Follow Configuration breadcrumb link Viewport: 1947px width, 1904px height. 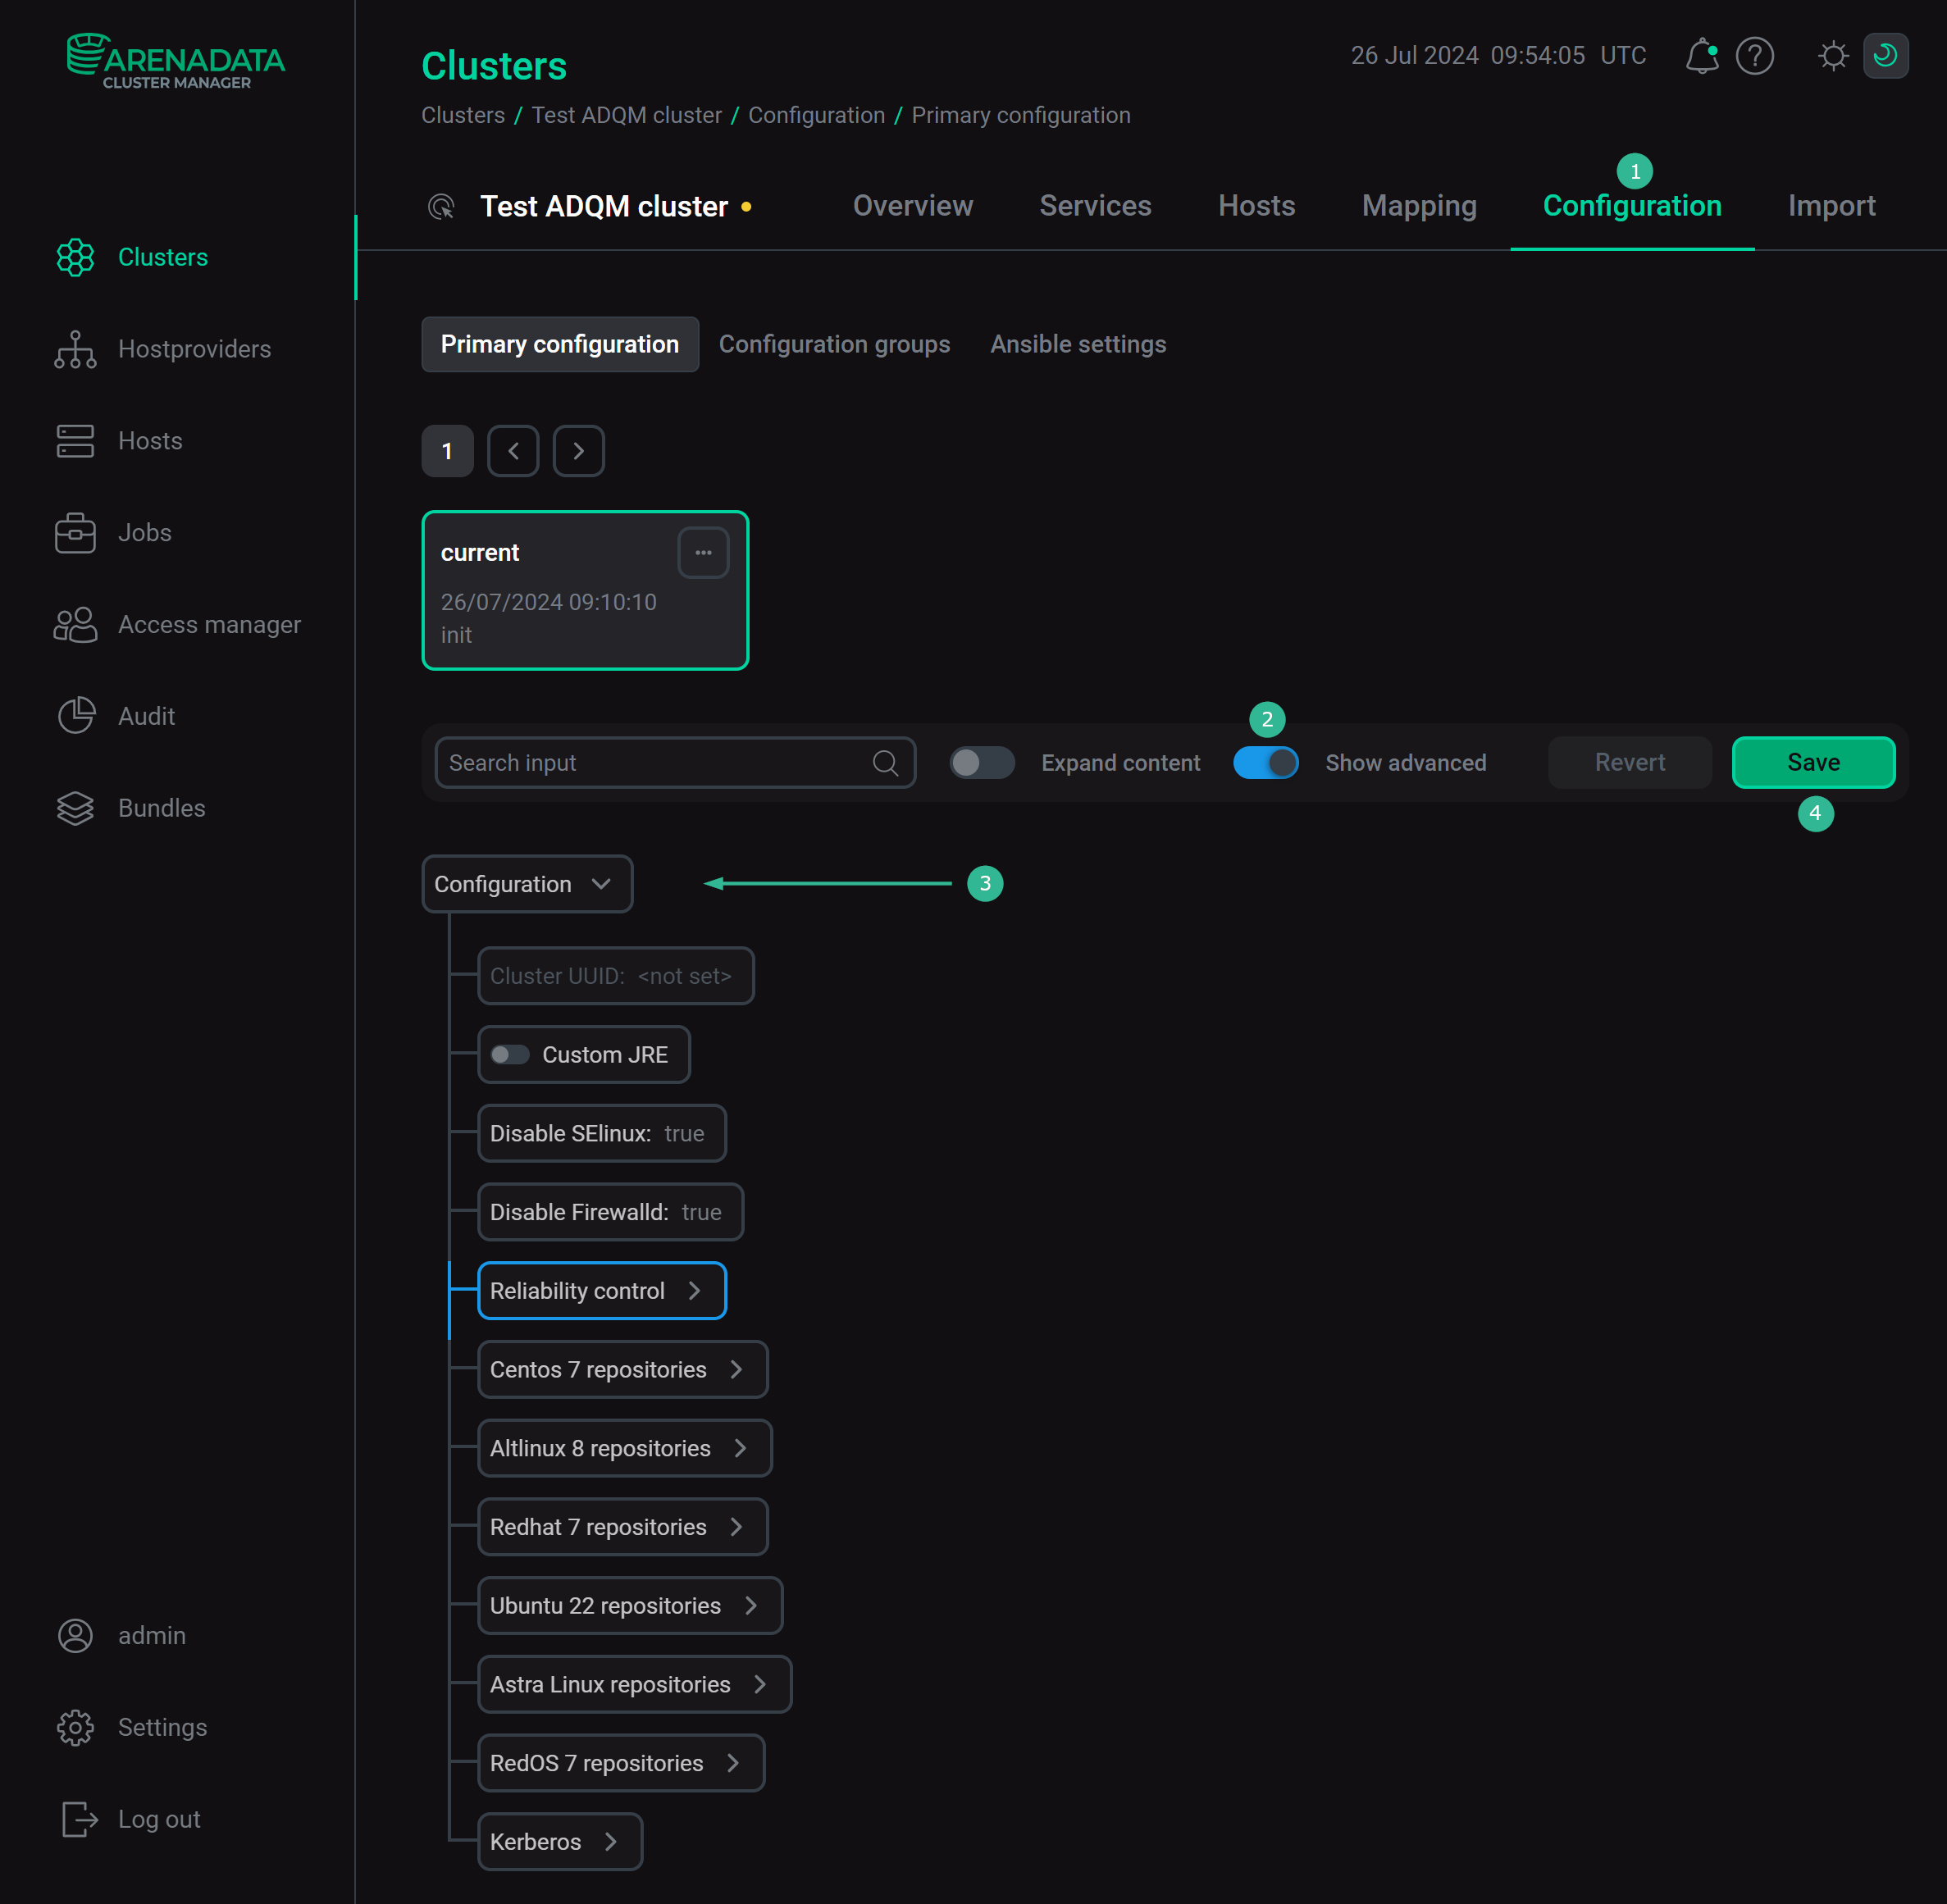(816, 116)
